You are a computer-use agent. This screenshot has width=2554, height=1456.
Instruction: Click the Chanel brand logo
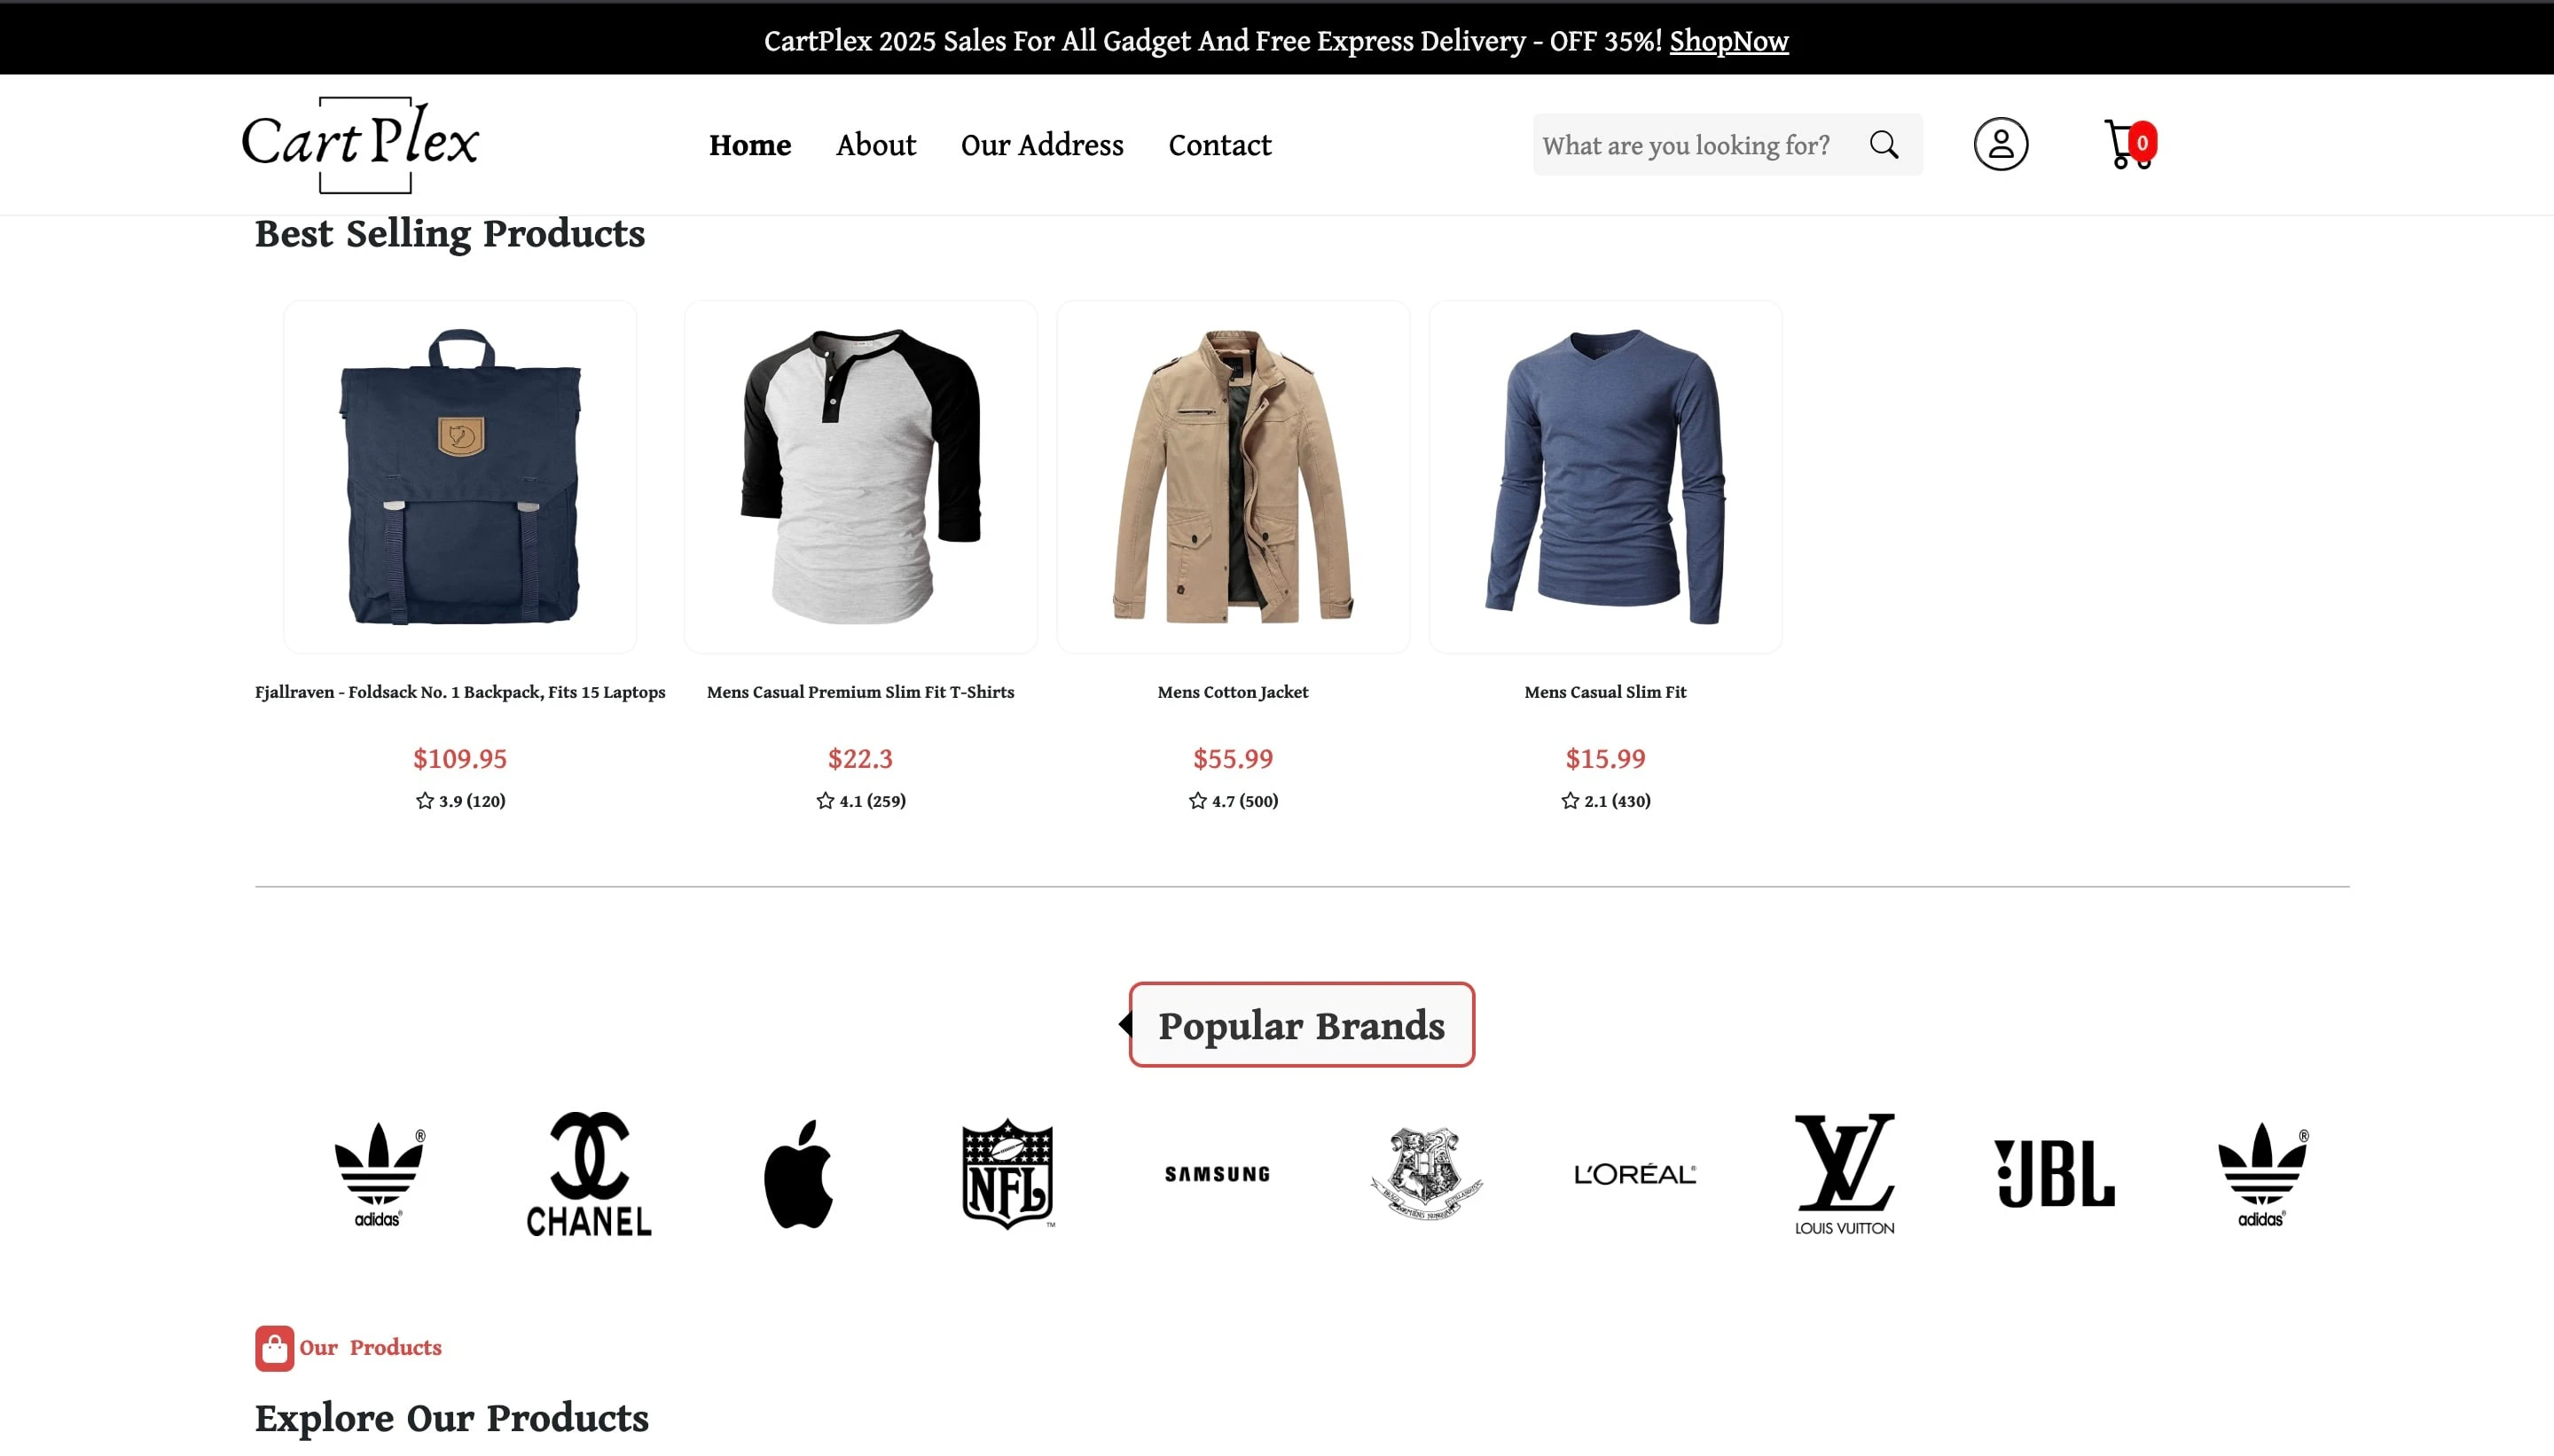[x=589, y=1174]
